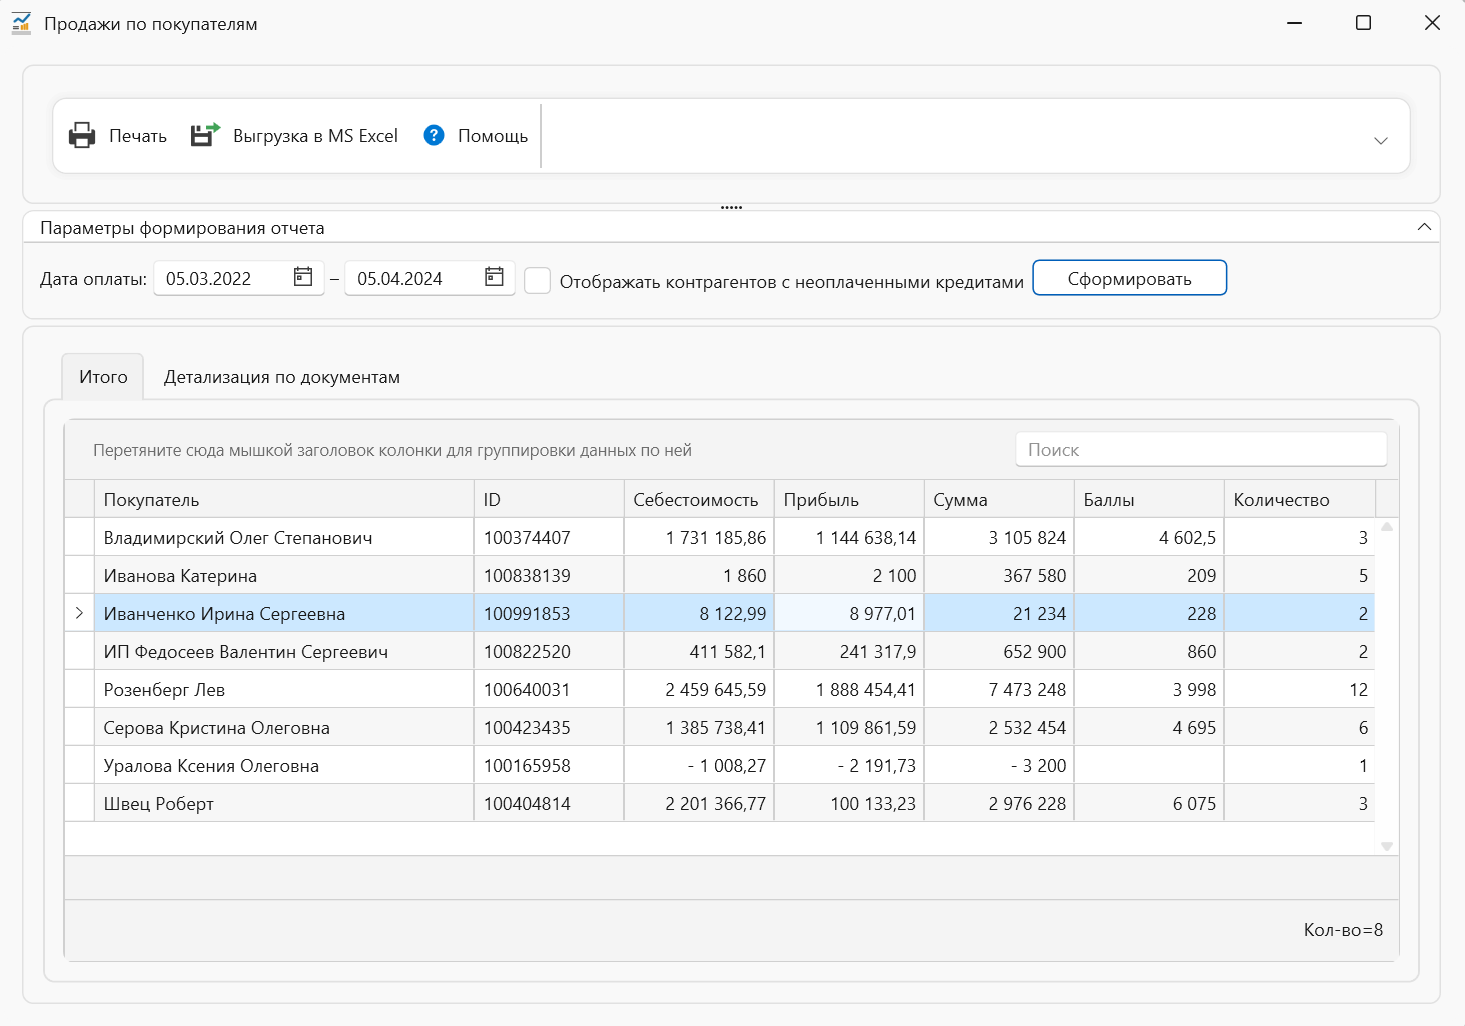
Task: Select row Розенберг Лев
Action: coord(720,689)
